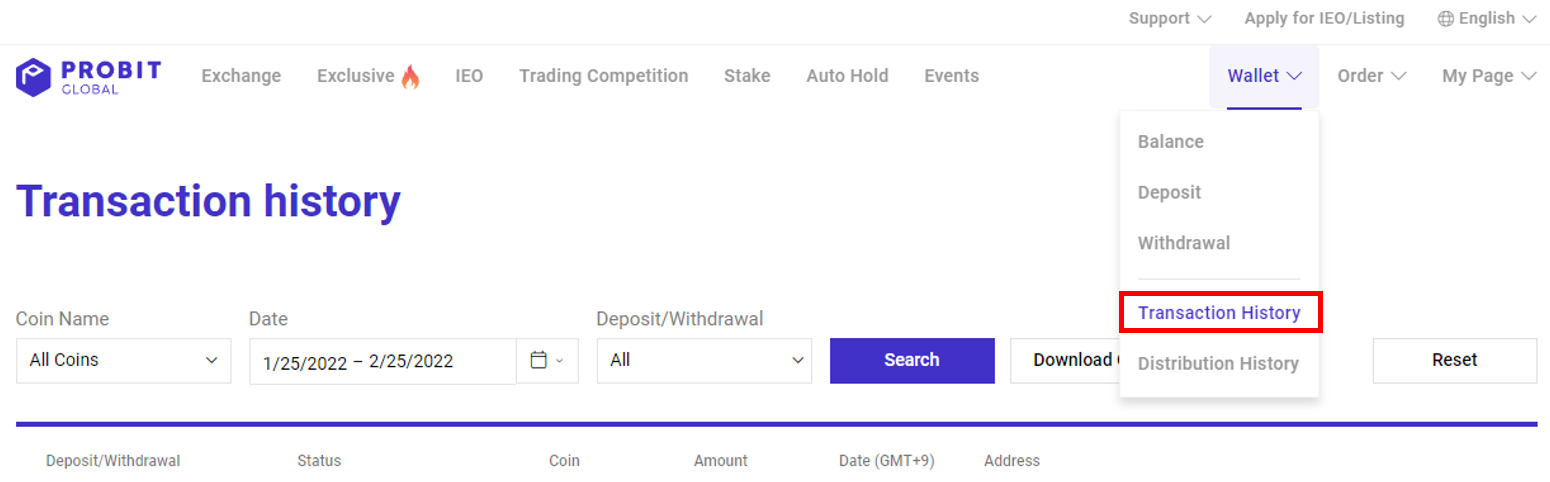Select Transaction History from Wallet menu
Screen dimensions: 1550x482
tap(1219, 313)
